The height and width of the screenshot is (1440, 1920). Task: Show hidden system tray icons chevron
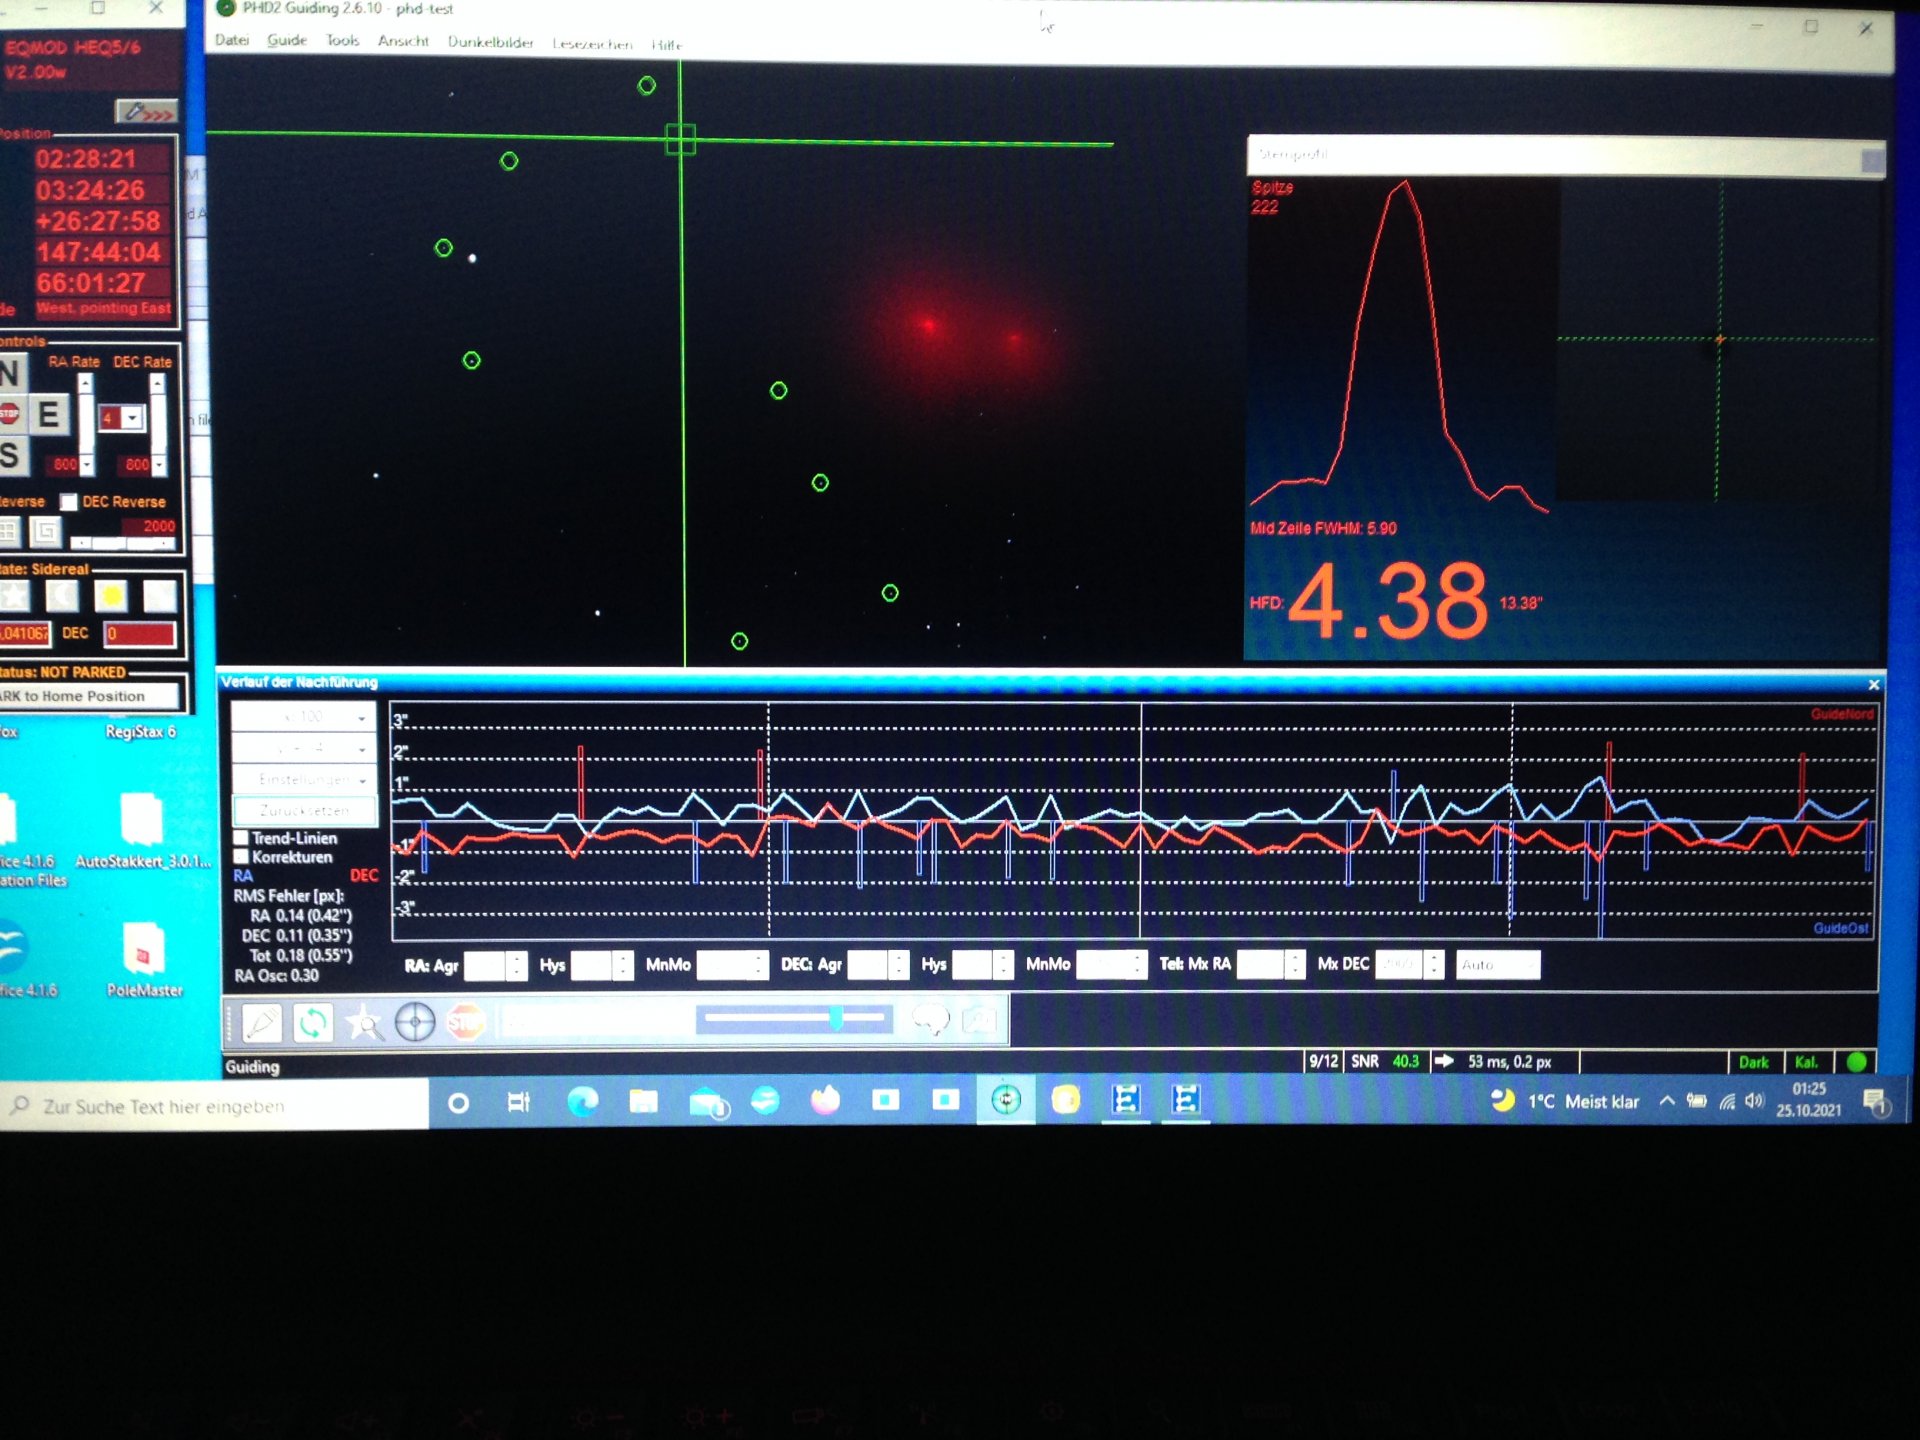(x=1666, y=1101)
